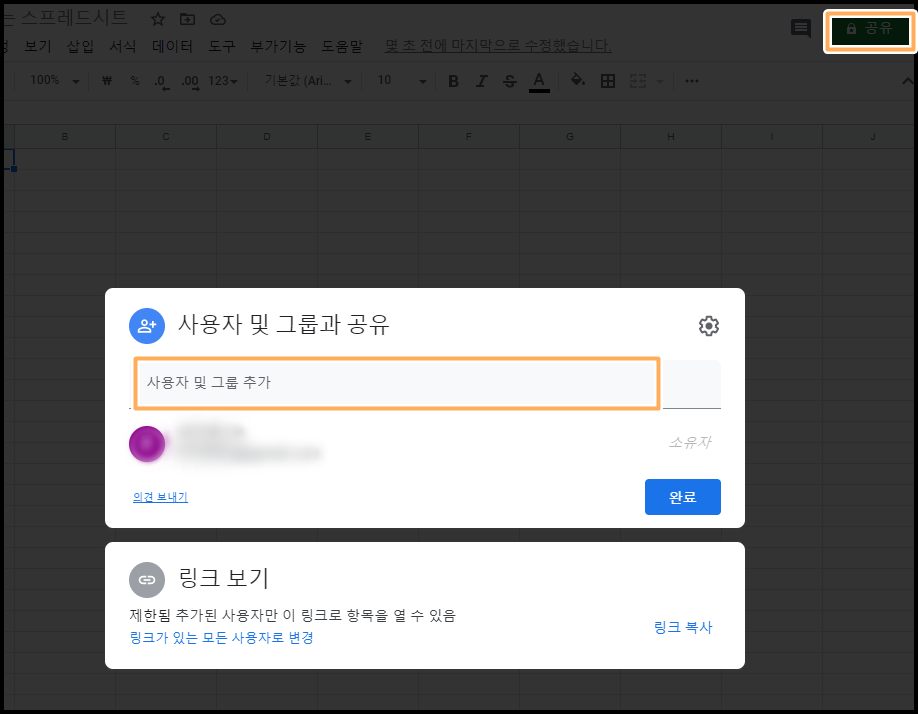Click the merge cells icon

638,81
